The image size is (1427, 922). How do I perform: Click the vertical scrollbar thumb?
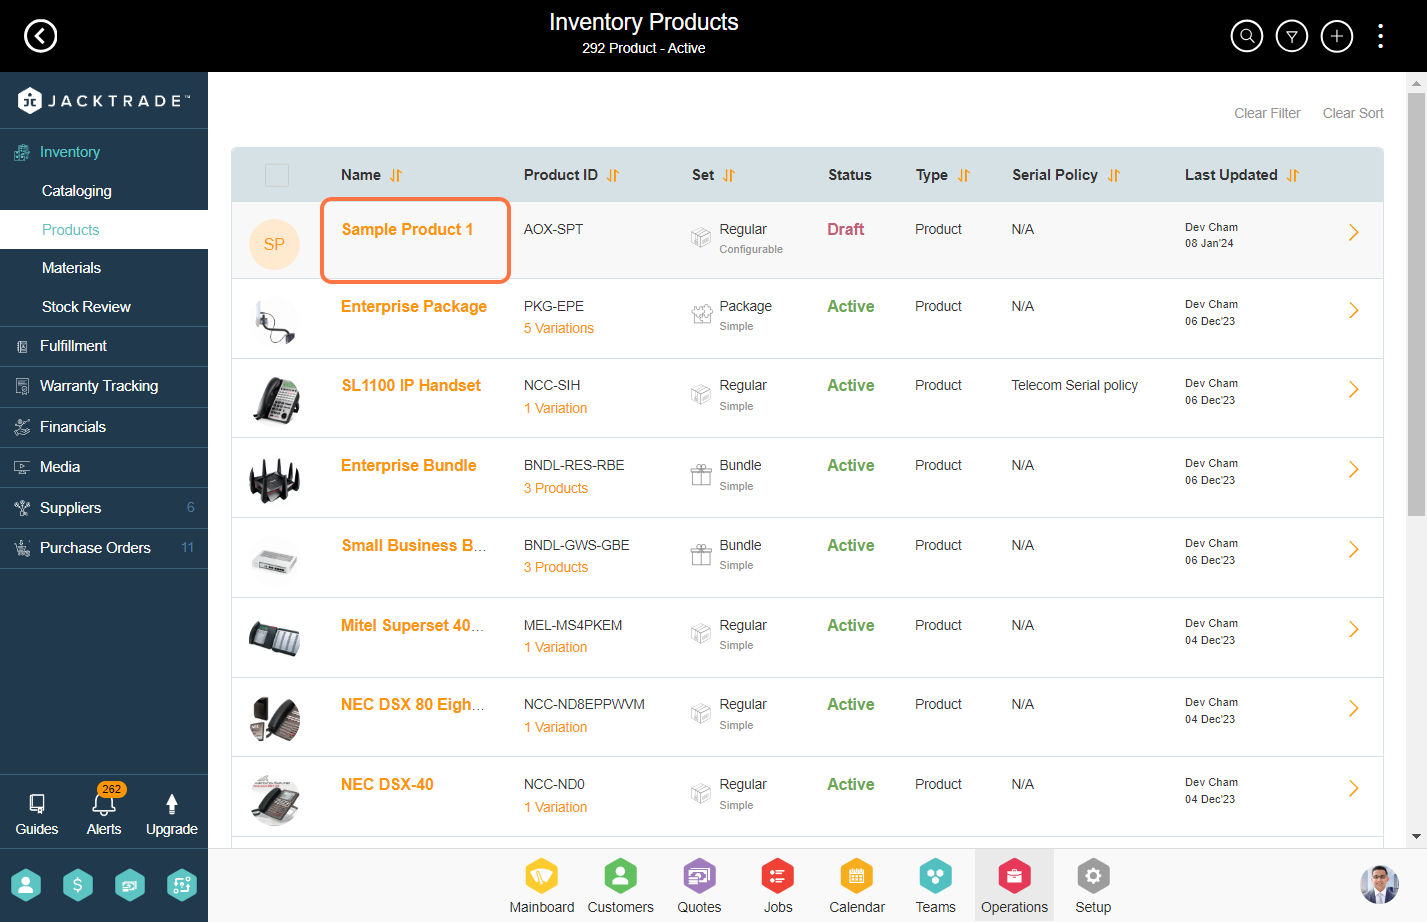click(x=1416, y=304)
